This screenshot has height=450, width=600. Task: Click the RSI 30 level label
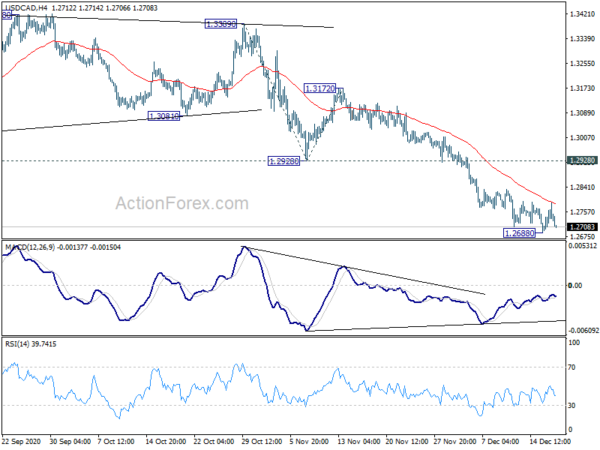[572, 406]
